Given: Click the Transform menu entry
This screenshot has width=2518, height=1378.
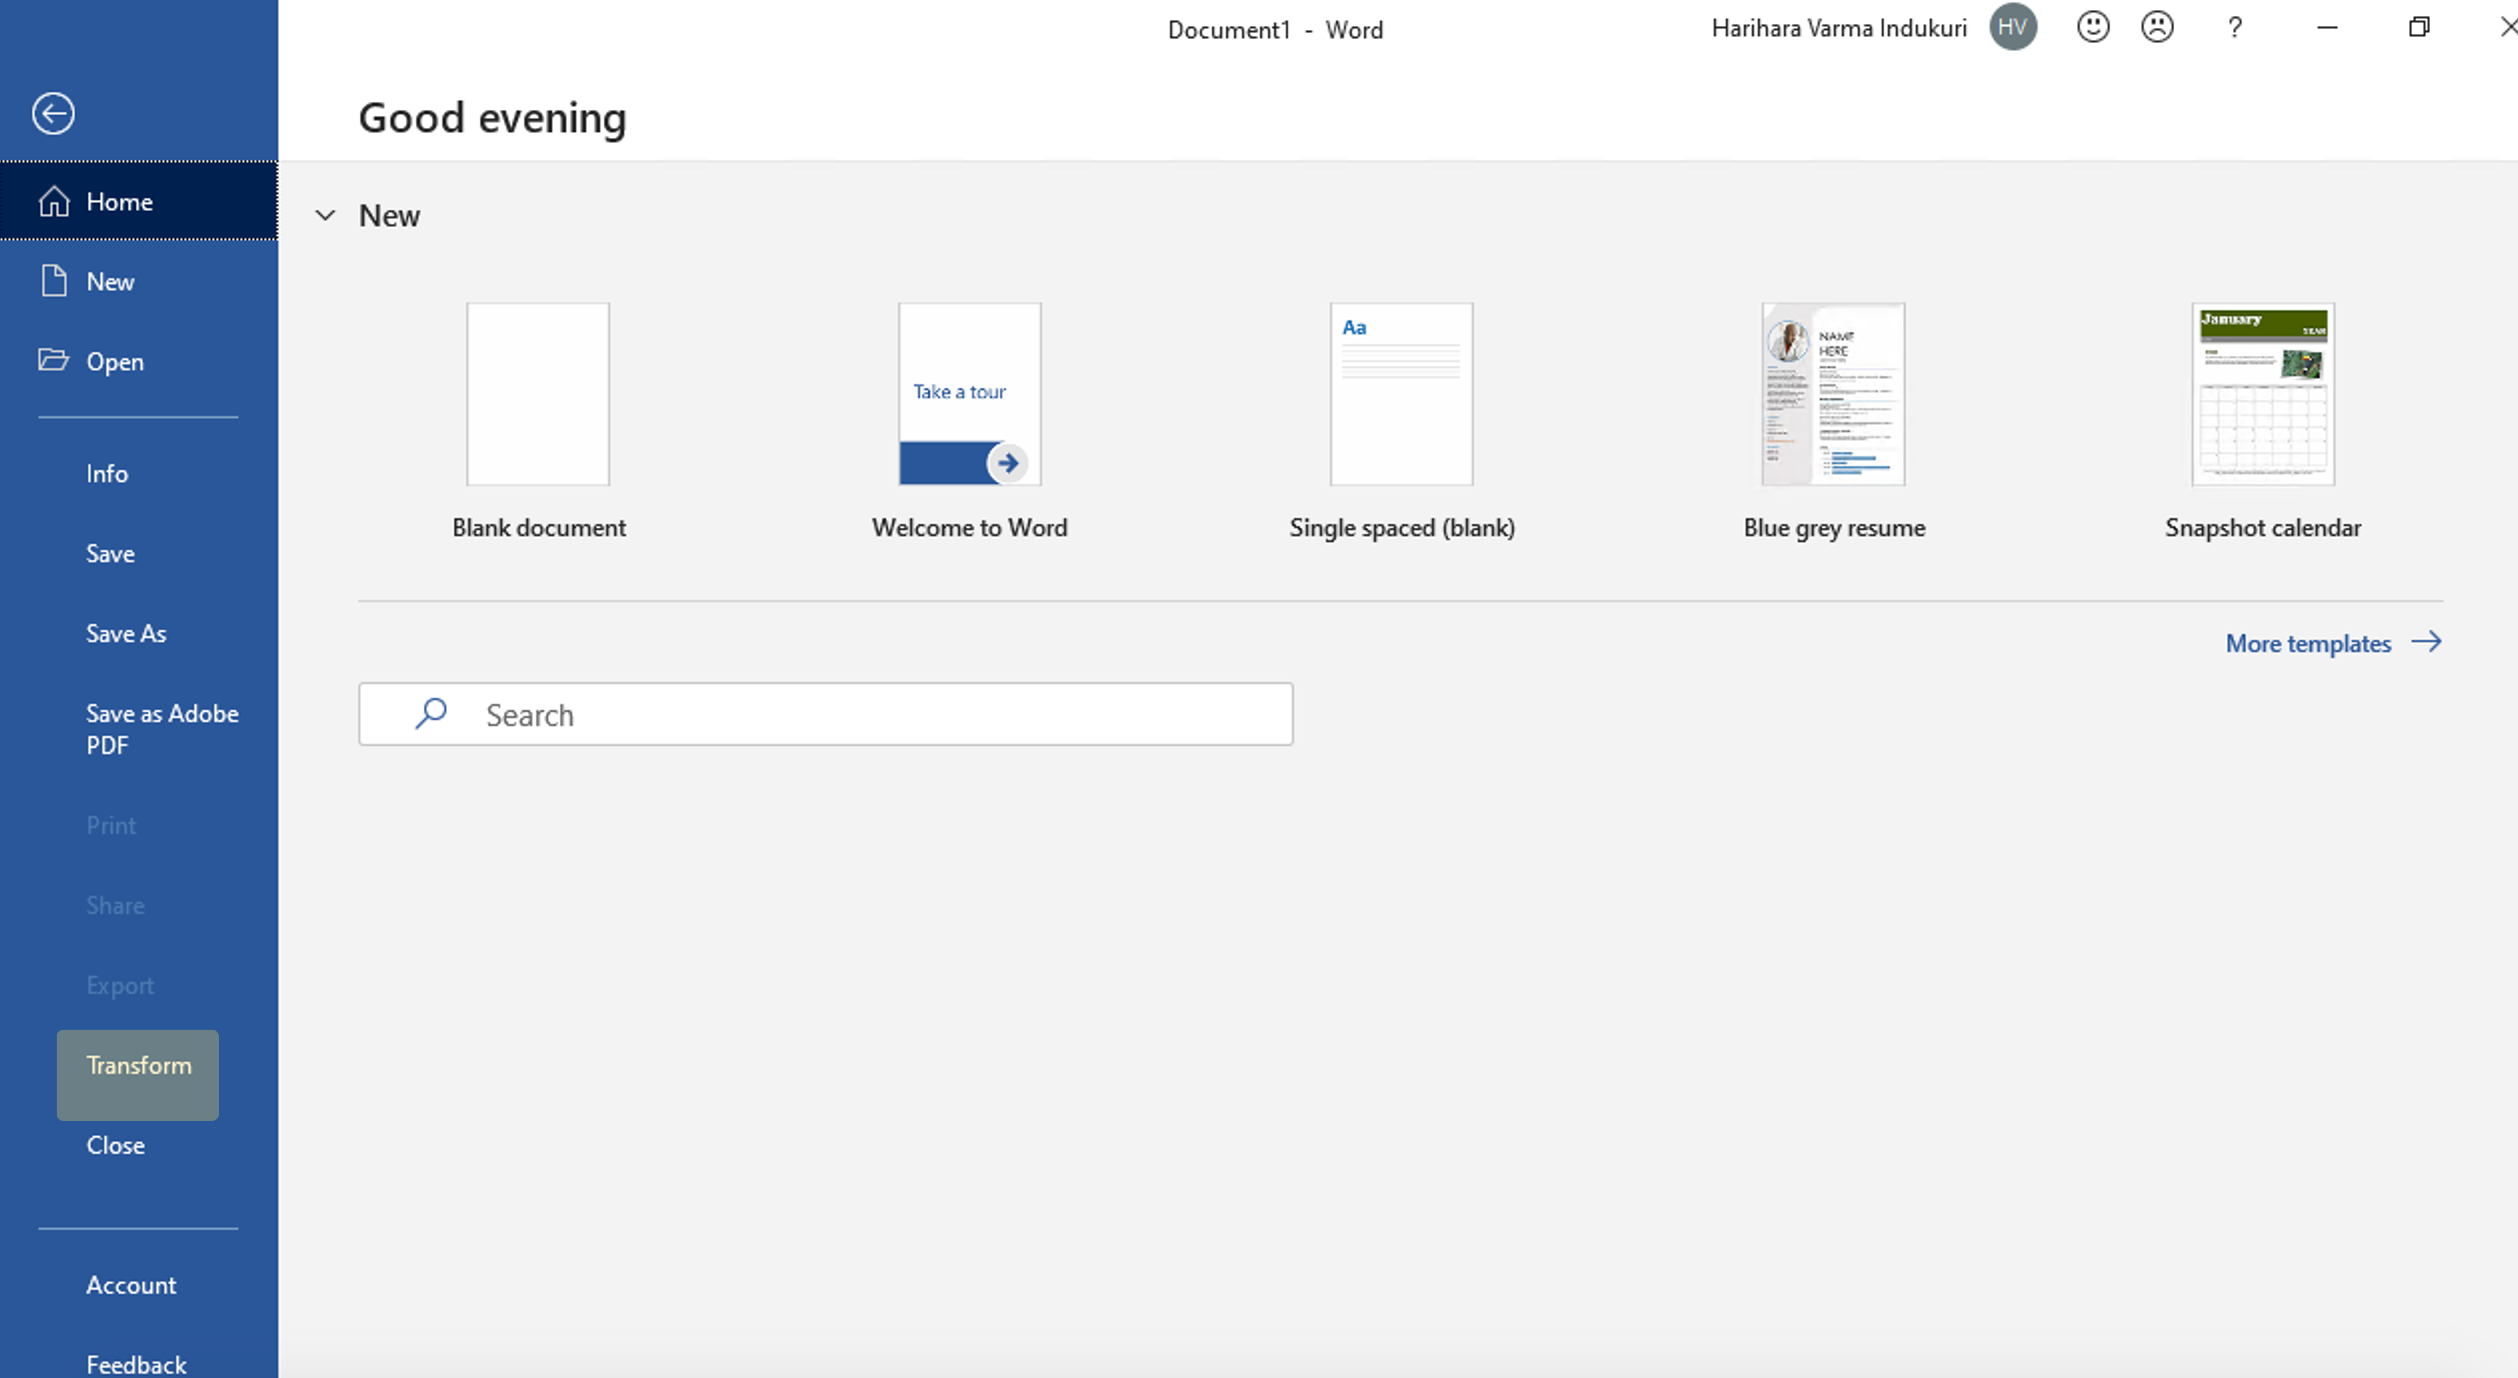Looking at the screenshot, I should pyautogui.click(x=138, y=1066).
